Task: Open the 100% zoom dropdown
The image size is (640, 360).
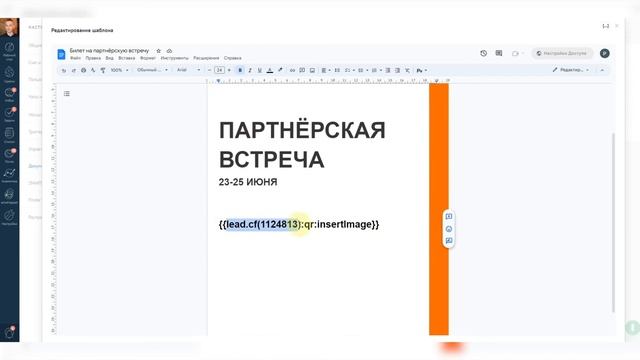Action: click(x=119, y=70)
